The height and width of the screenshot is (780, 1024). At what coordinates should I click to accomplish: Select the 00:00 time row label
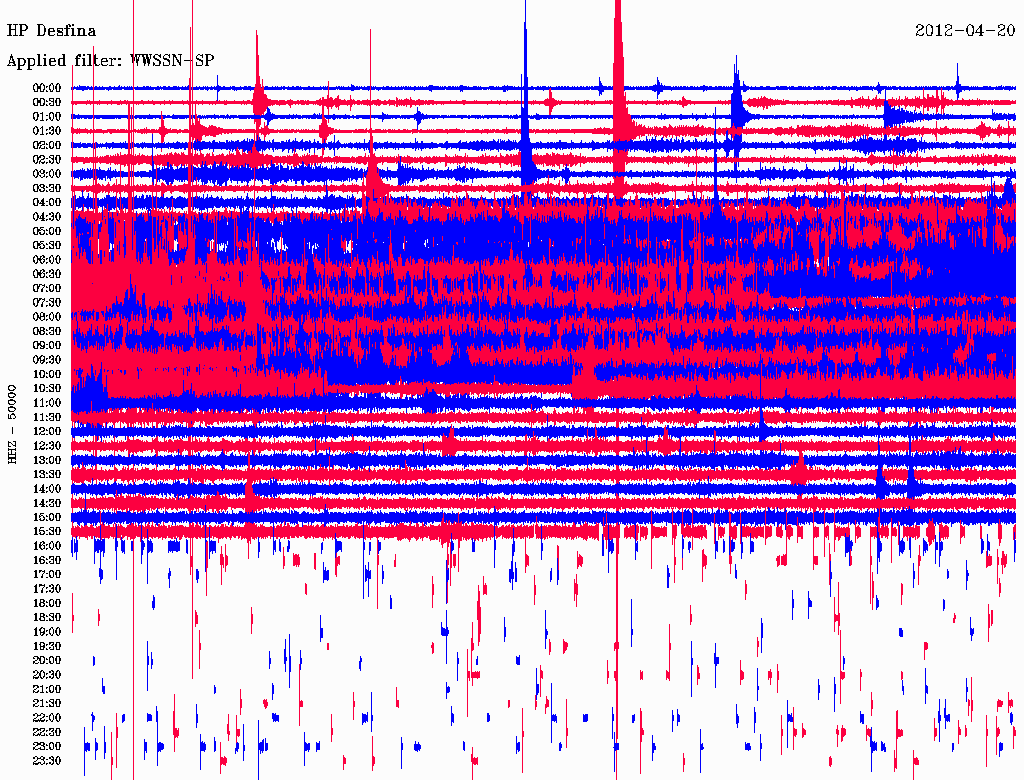47,88
